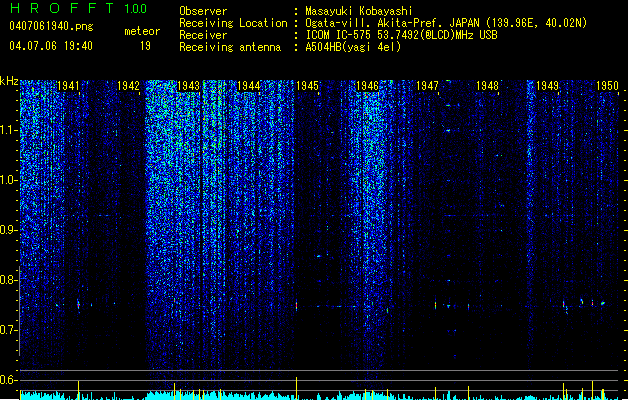Click the Receiving Location field label

pos(233,23)
